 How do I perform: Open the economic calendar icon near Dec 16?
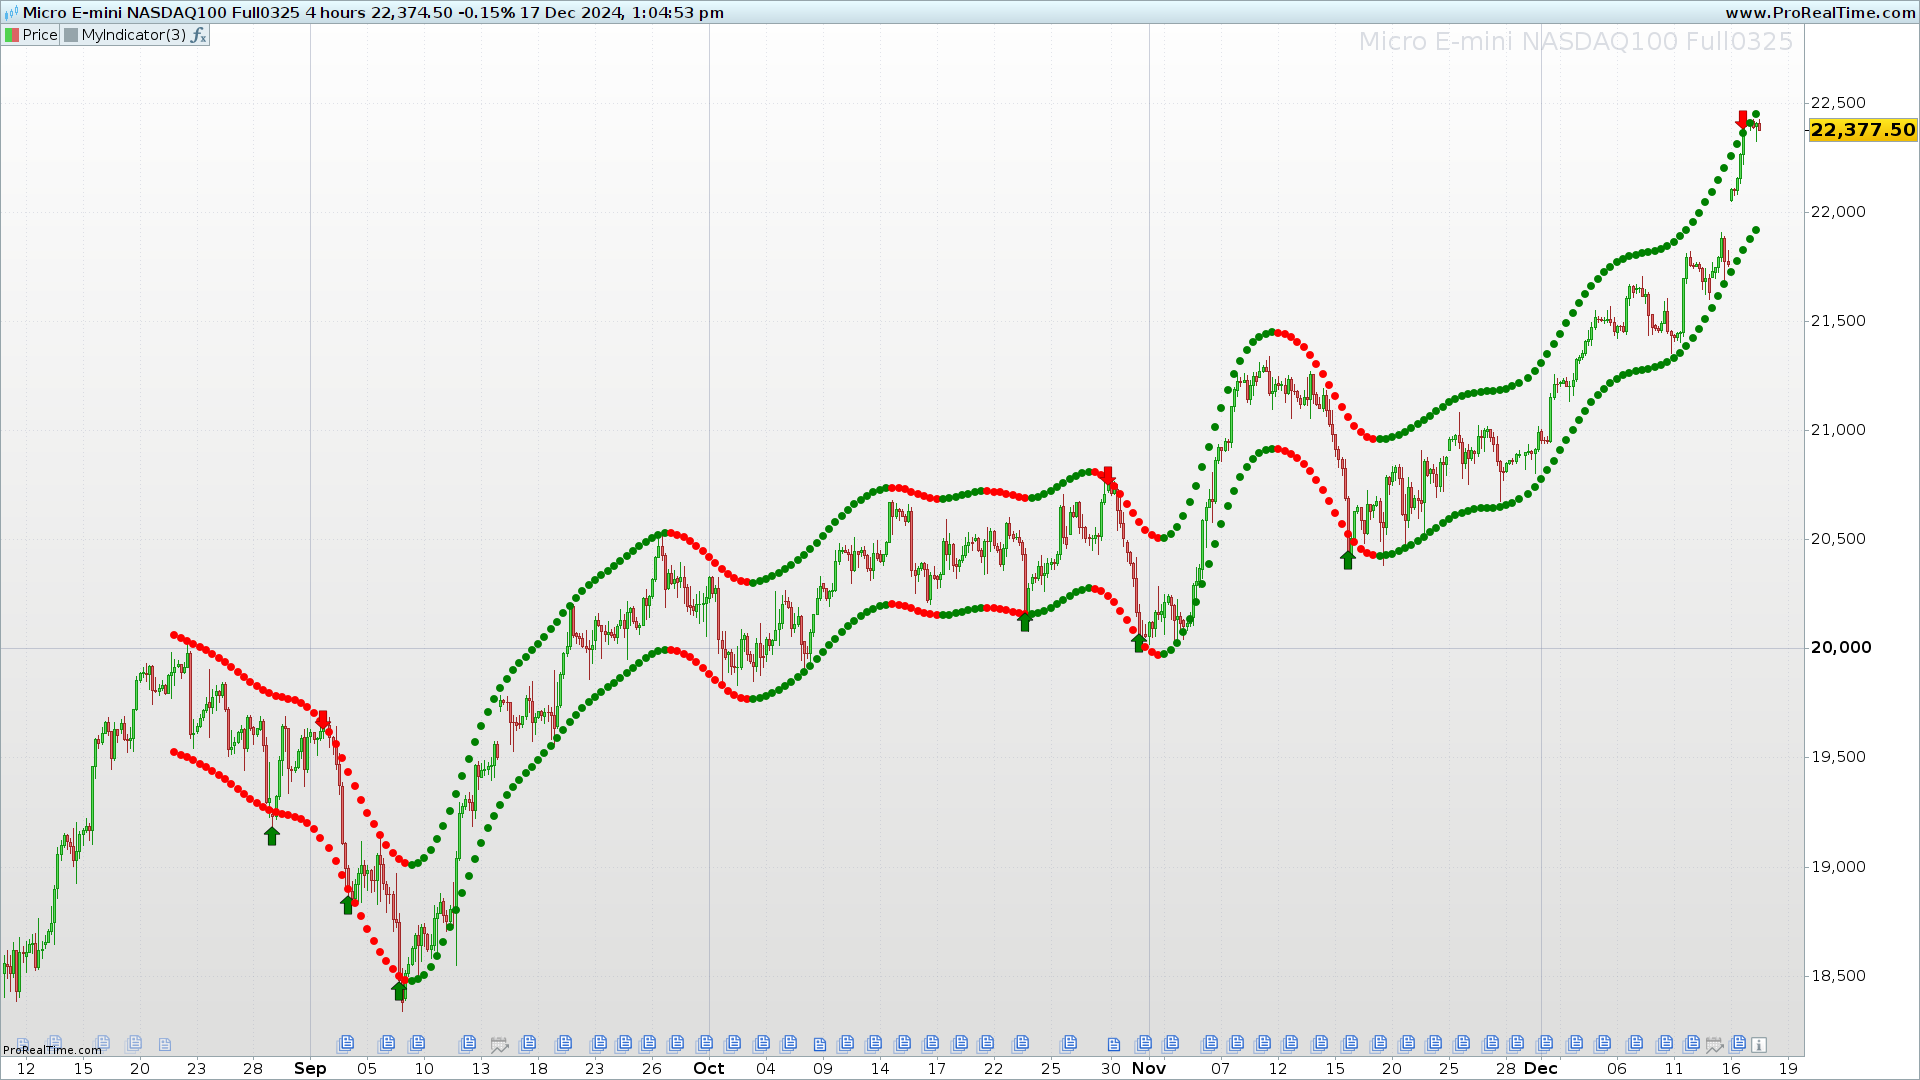[1715, 1045]
